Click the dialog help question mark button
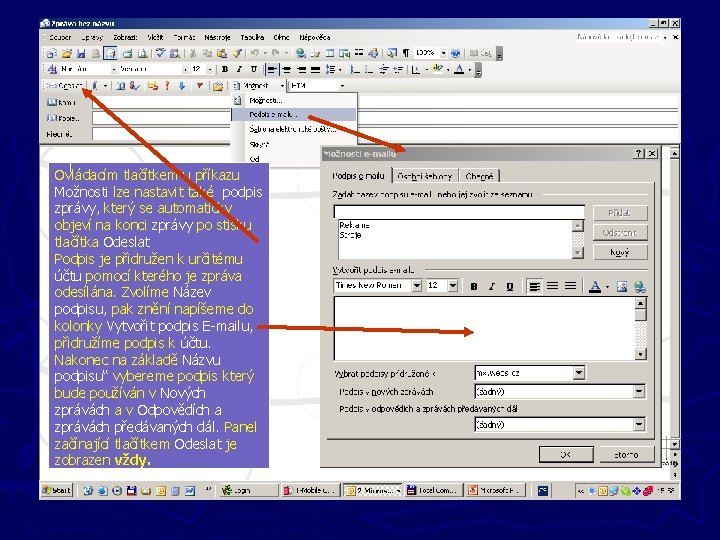The image size is (720, 540). tap(639, 154)
